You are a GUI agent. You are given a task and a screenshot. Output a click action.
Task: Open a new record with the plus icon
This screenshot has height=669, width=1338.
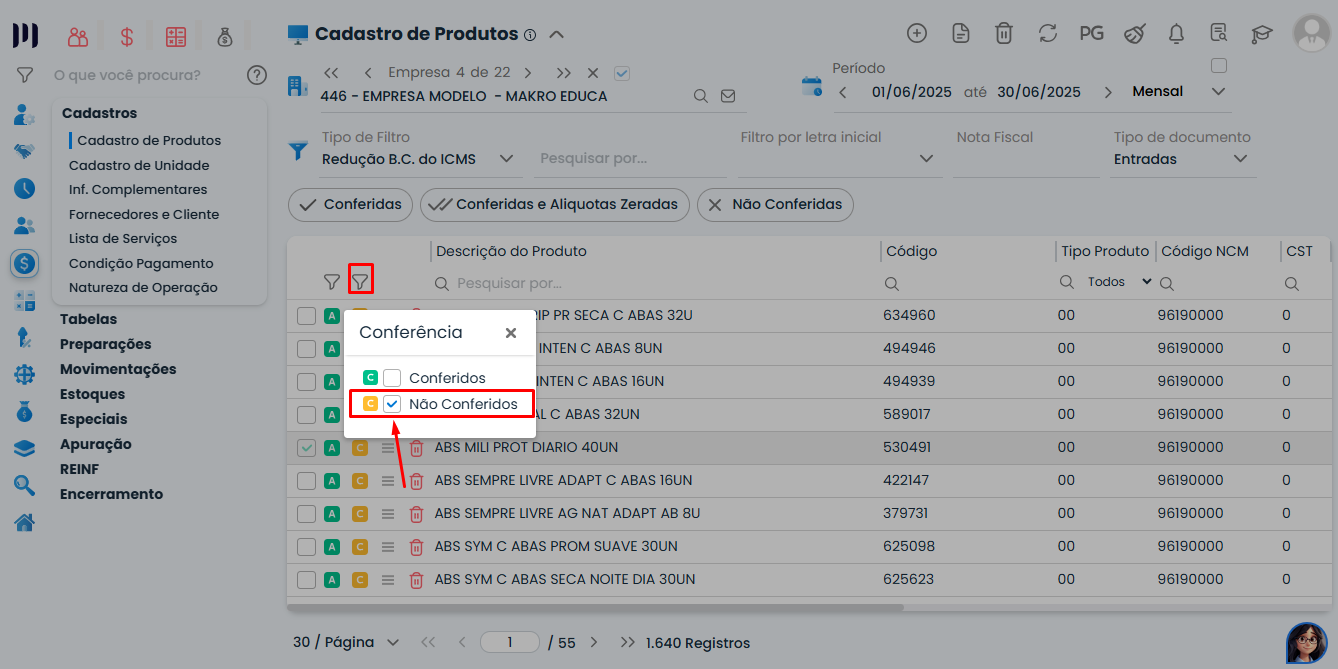(x=917, y=32)
